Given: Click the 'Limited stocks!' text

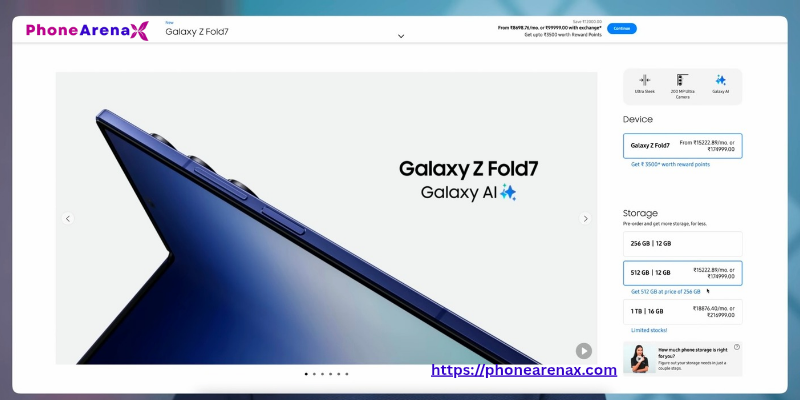Looking at the screenshot, I should (x=649, y=330).
